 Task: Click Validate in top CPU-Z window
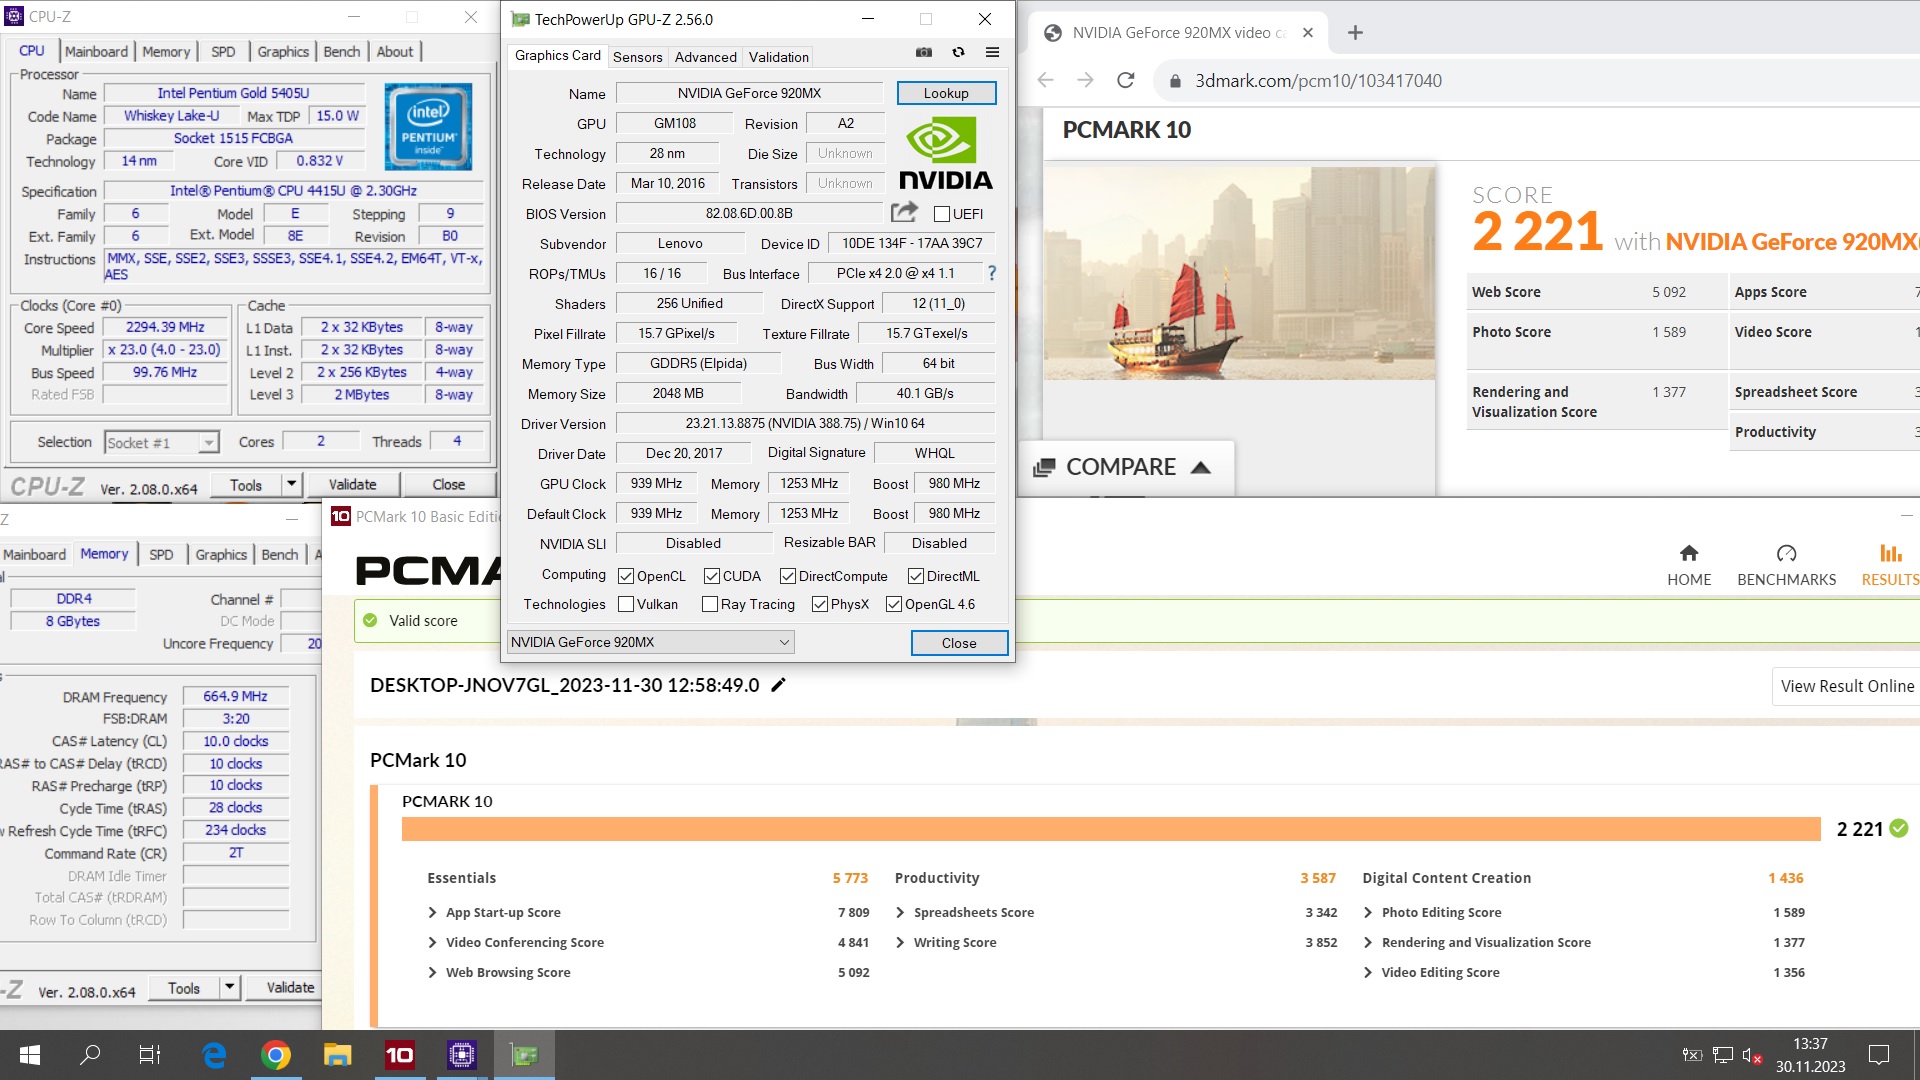(x=352, y=484)
